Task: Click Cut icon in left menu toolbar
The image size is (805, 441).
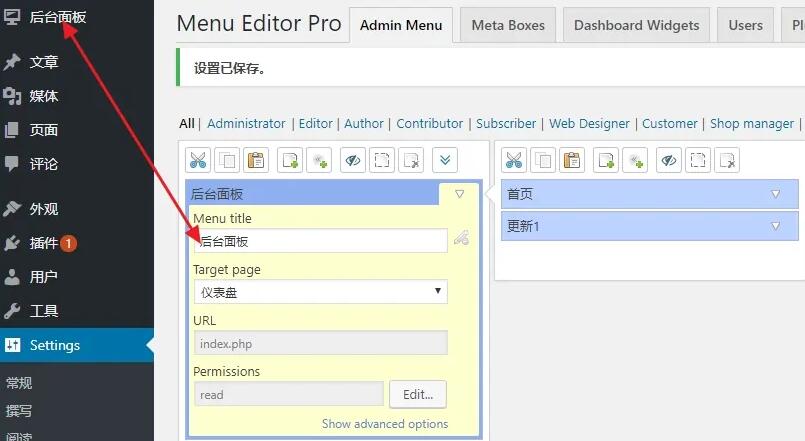Action: [x=198, y=160]
